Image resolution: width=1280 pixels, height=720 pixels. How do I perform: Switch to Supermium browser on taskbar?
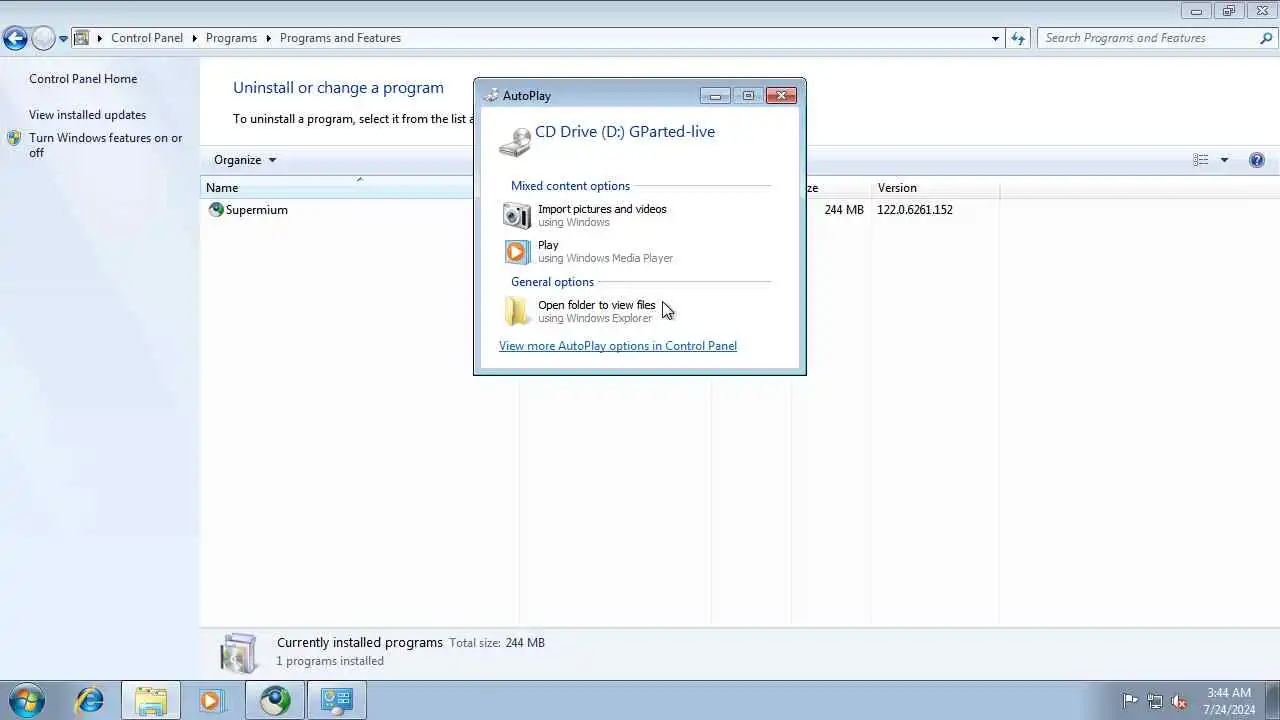275,700
